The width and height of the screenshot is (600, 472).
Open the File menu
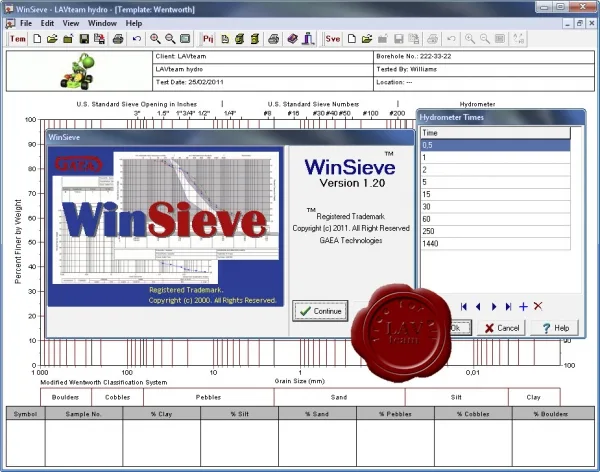pos(26,23)
